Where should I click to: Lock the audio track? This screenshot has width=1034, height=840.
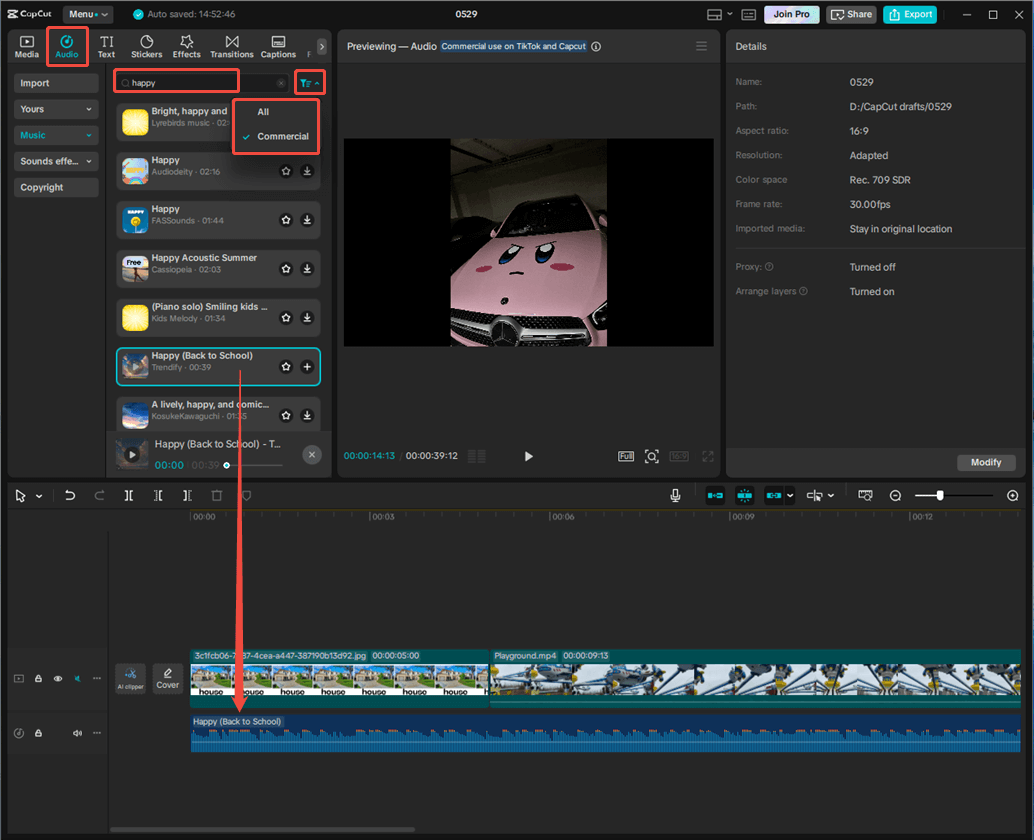pos(38,733)
